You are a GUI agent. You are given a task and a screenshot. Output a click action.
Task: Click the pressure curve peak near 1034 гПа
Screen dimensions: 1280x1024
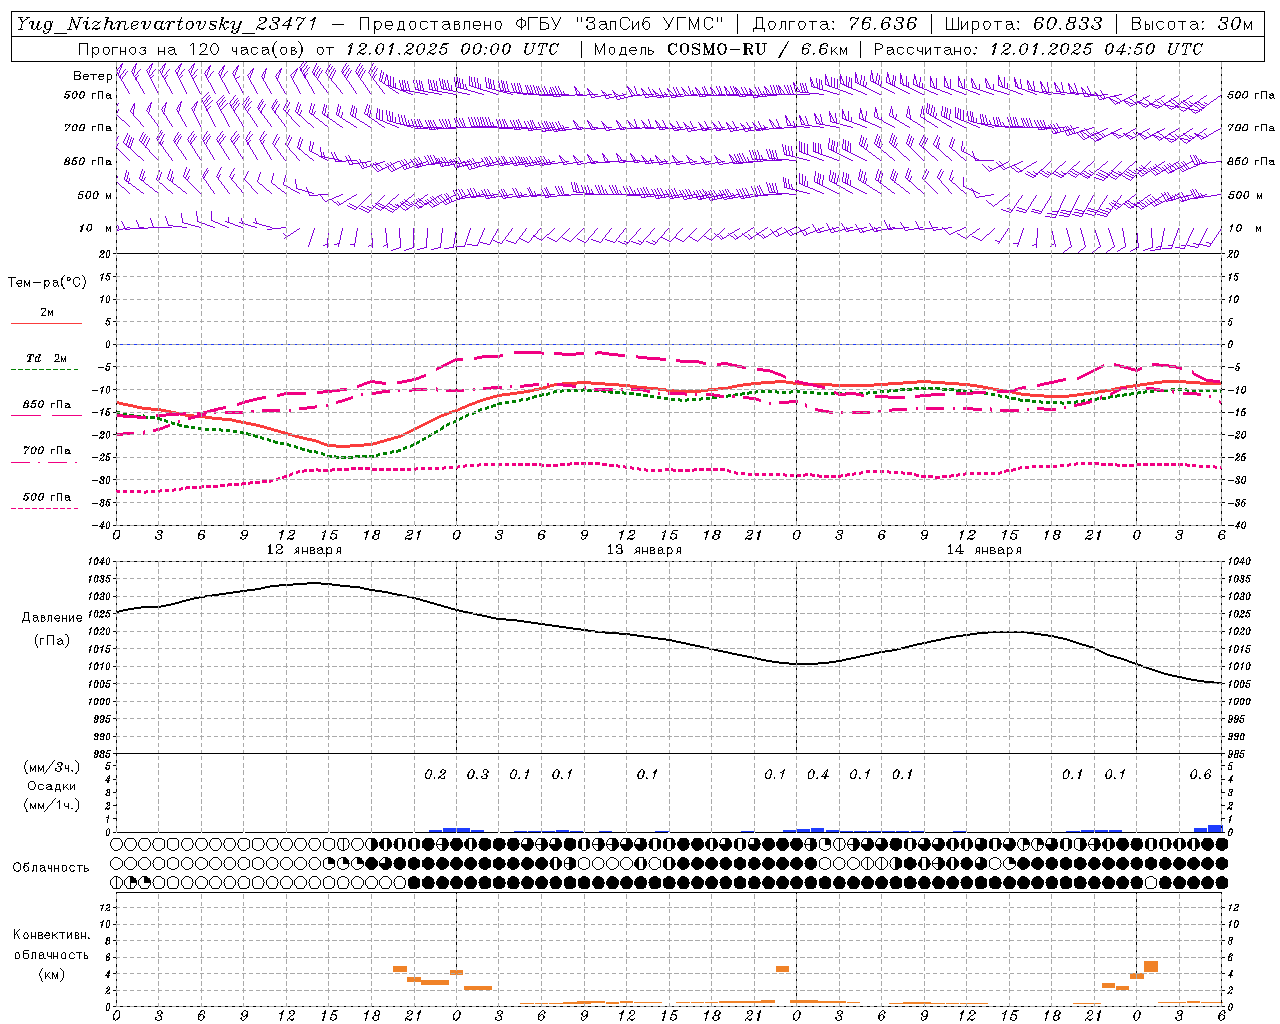tap(314, 583)
